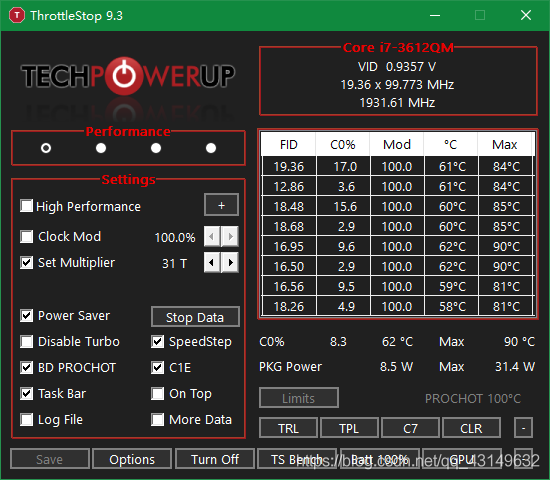Click the plus button beside High Performance
This screenshot has height=480, width=550.
(x=221, y=205)
